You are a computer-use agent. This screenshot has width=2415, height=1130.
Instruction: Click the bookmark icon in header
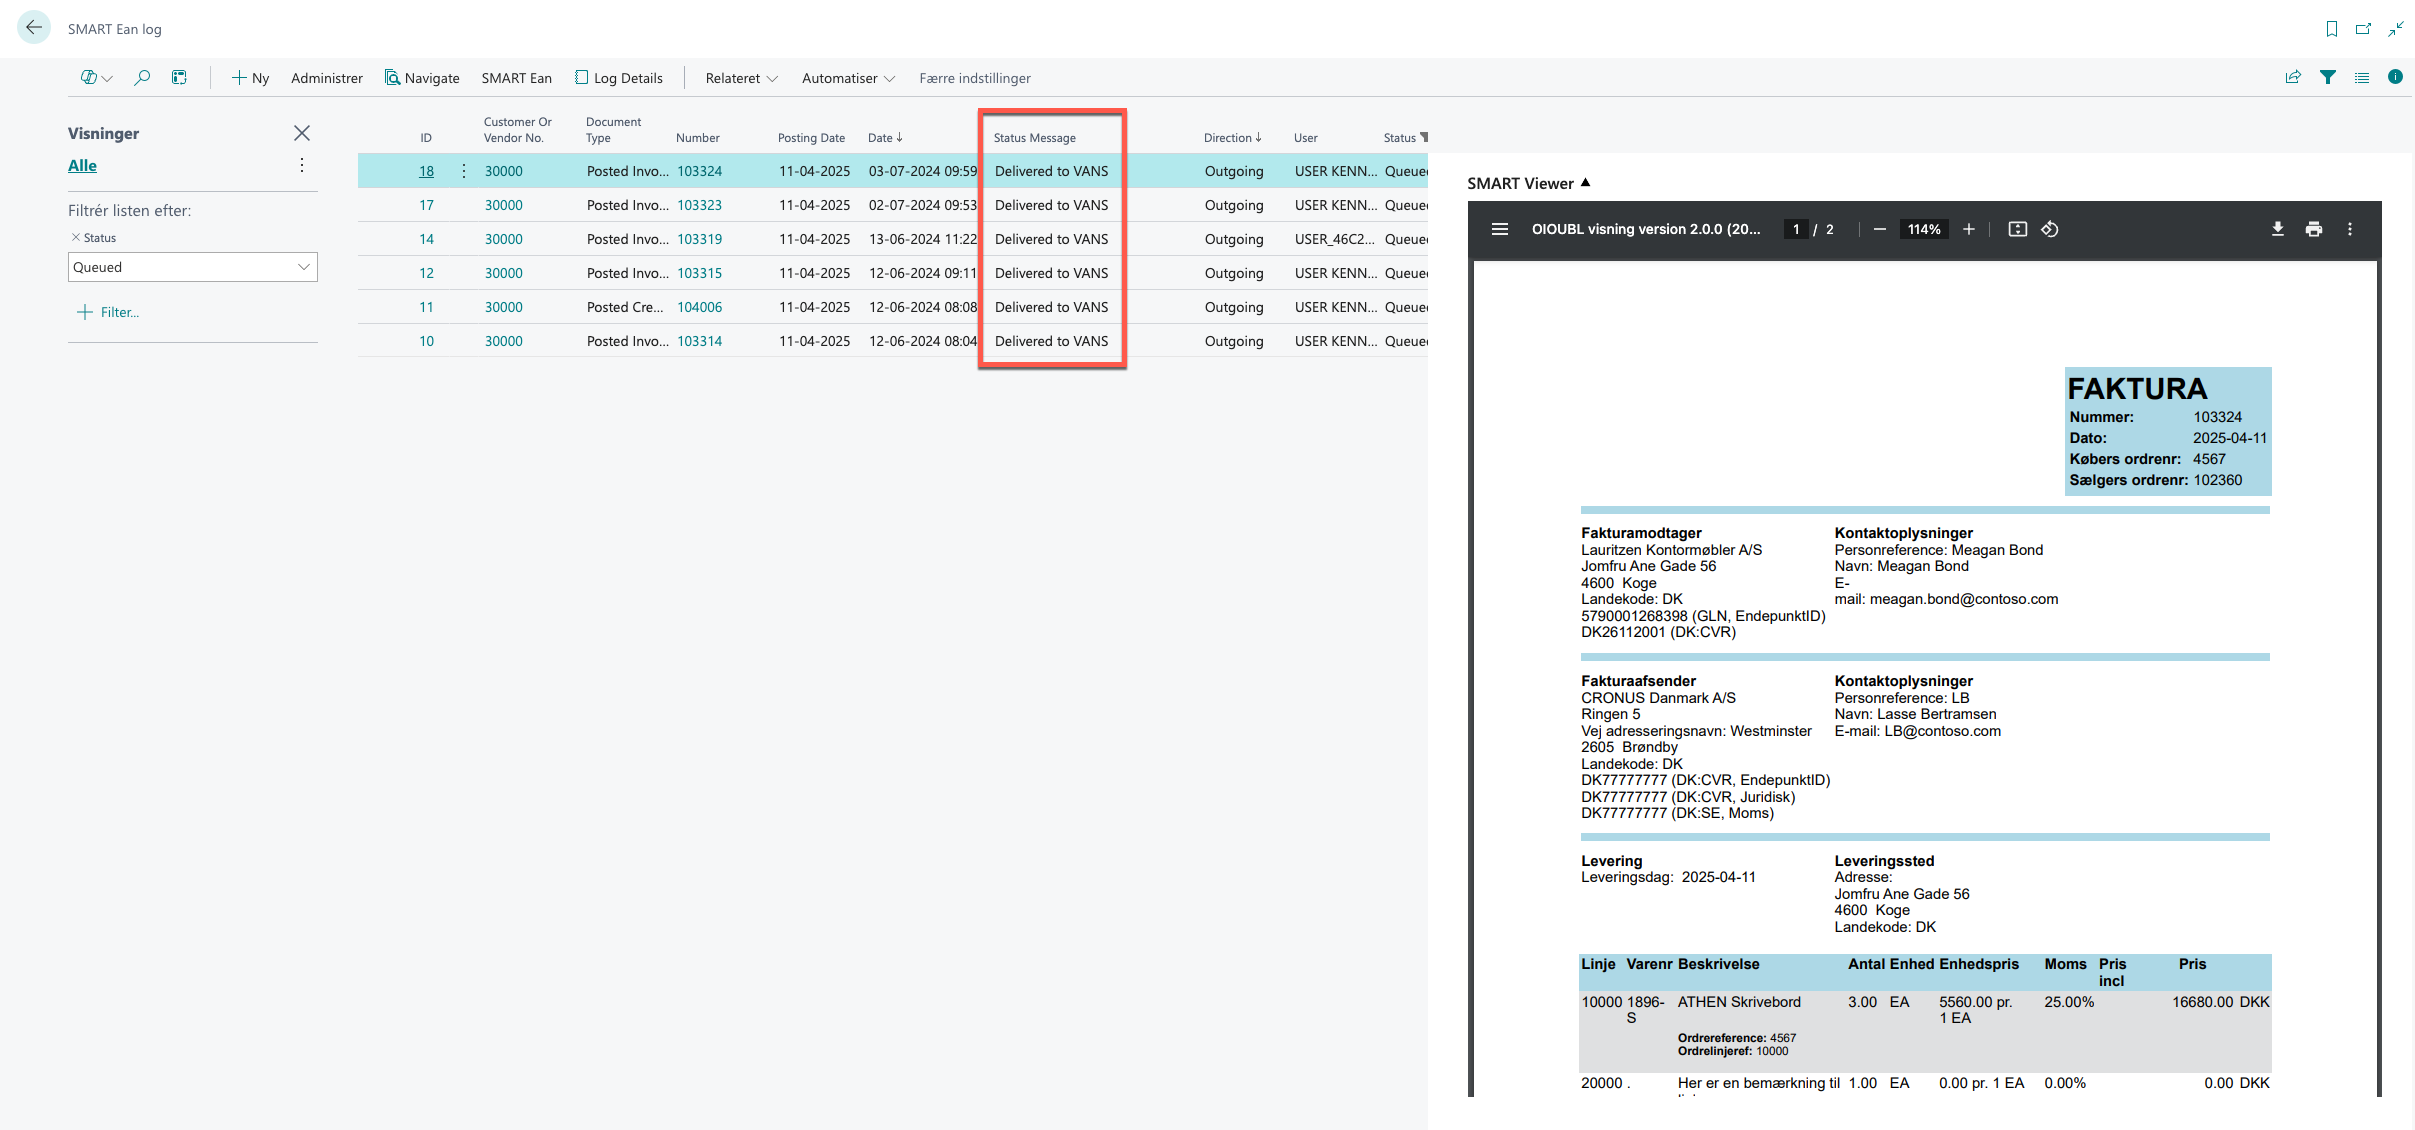click(2331, 29)
